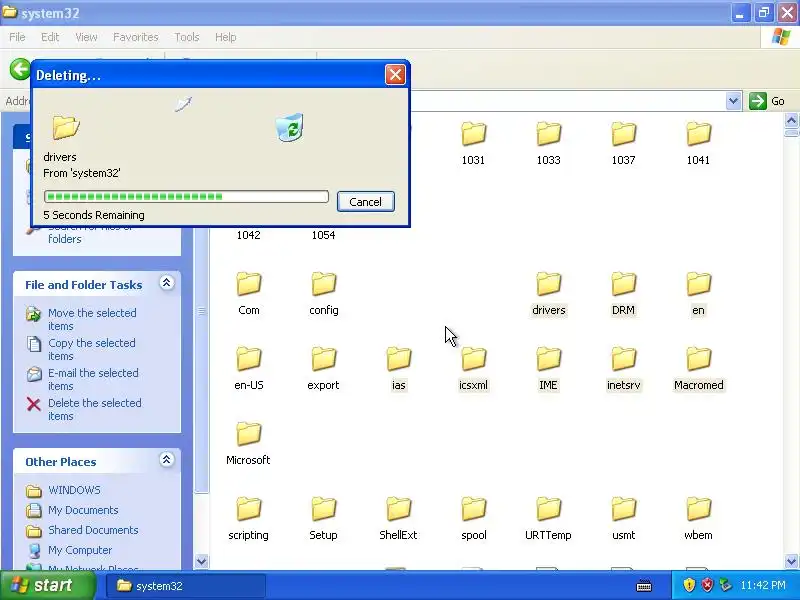Click the system32 taskbar button
Screen dimensions: 800x600
pos(186,586)
